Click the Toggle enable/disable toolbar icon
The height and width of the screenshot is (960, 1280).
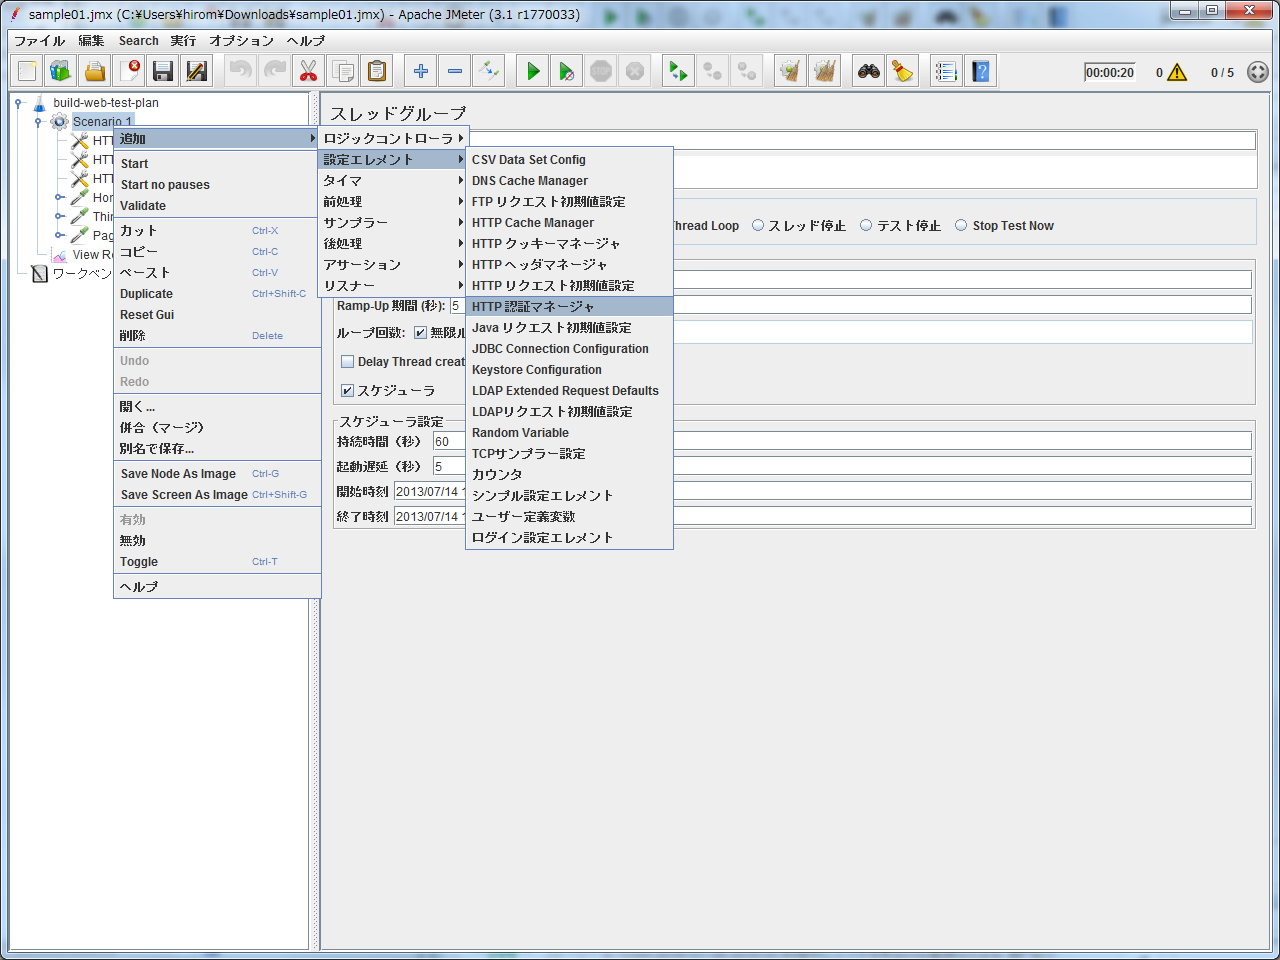coord(489,71)
